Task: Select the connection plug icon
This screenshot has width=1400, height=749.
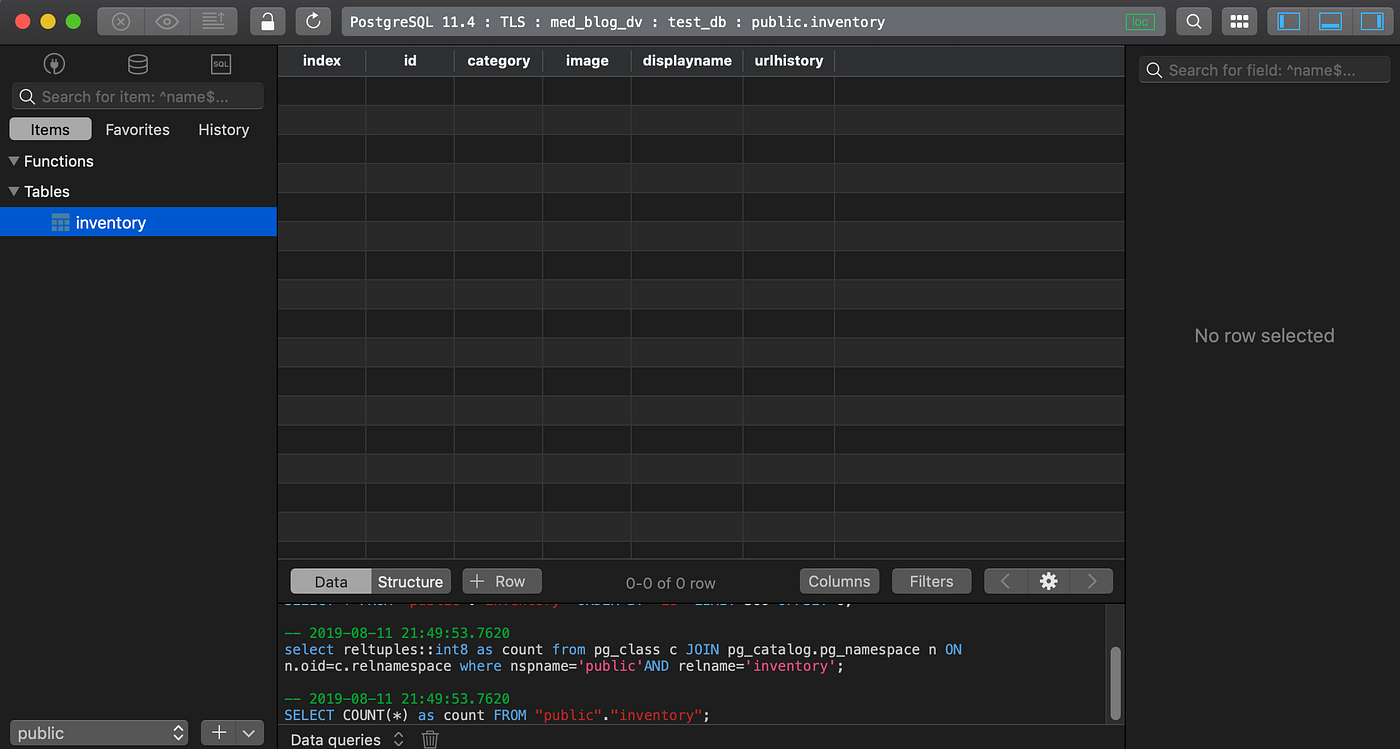Action: (54, 63)
